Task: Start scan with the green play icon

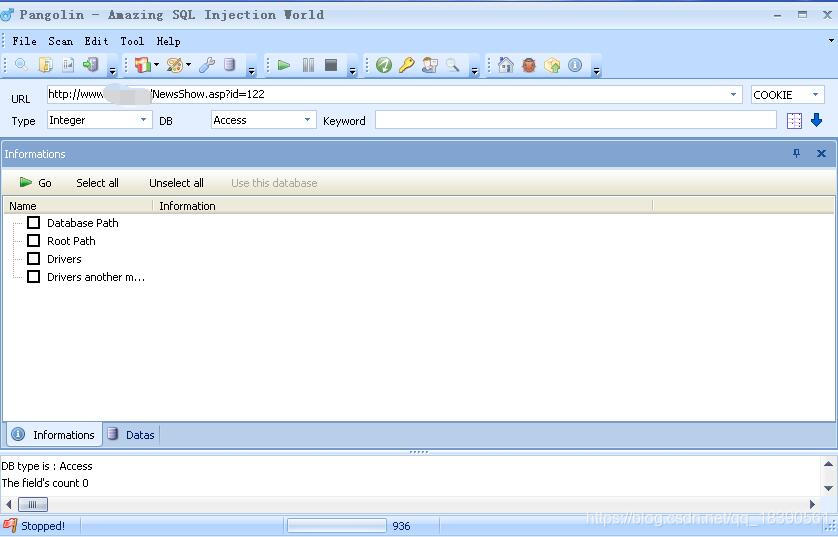Action: click(284, 65)
